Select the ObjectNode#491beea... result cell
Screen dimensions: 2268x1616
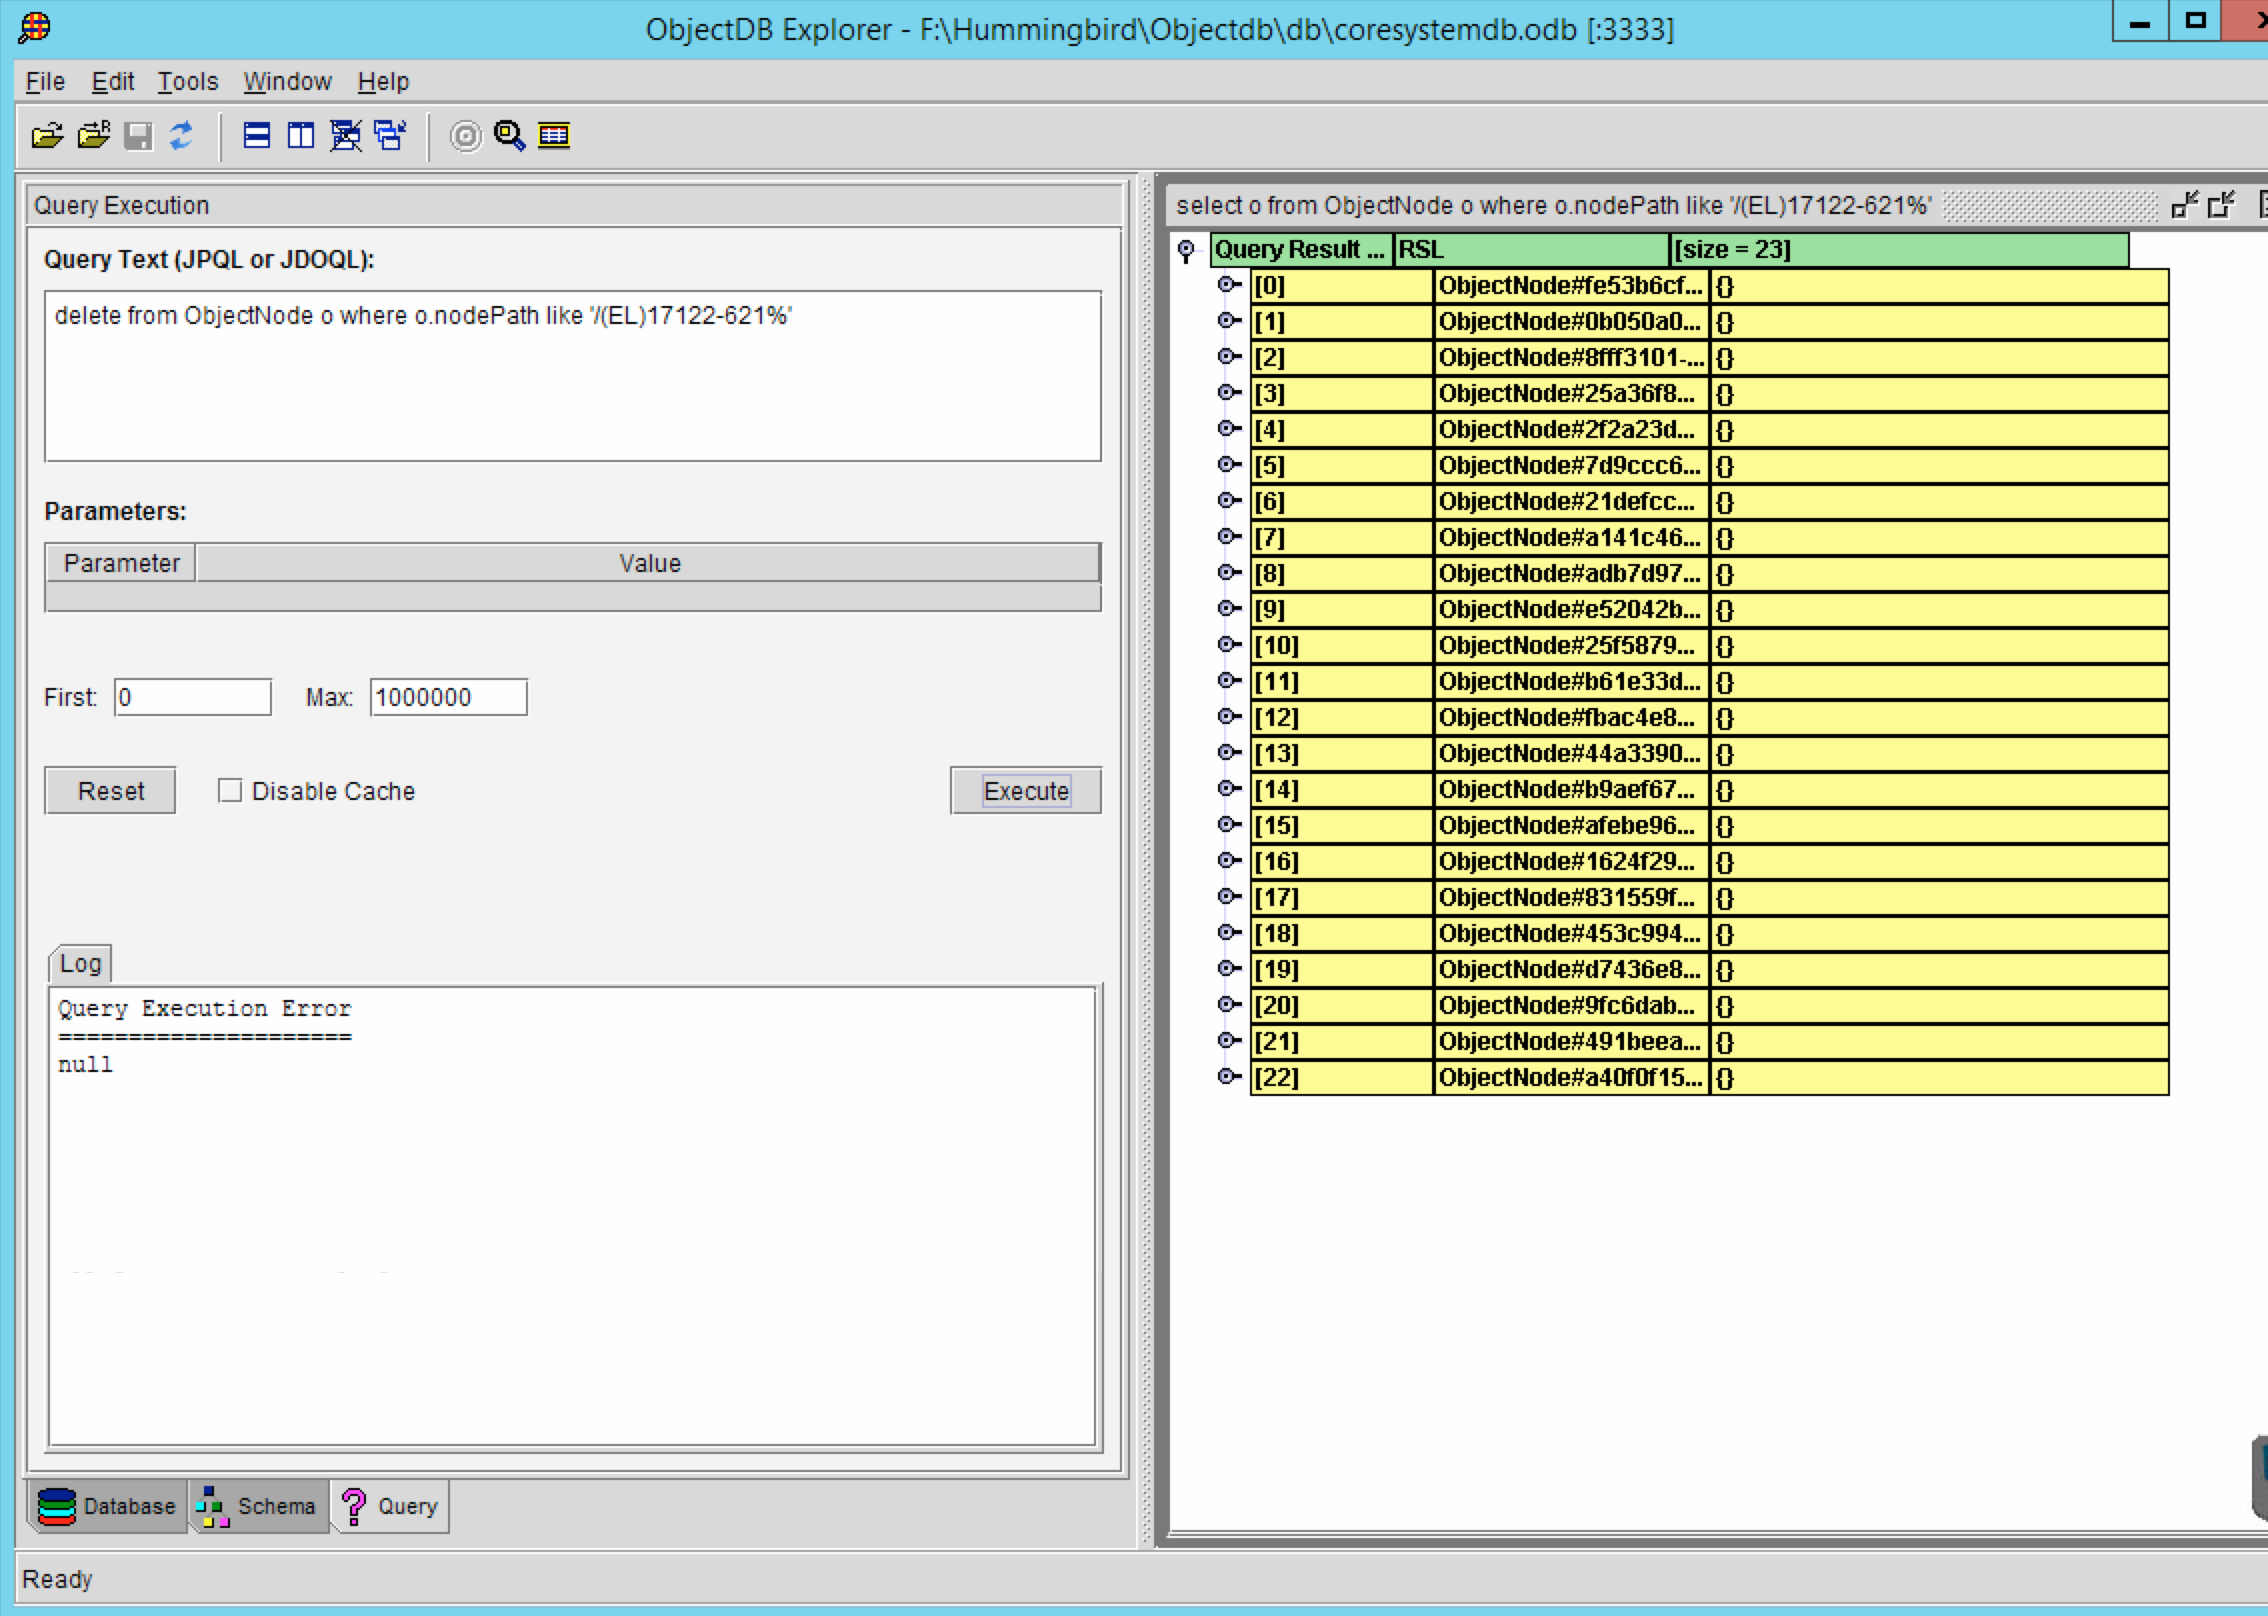1571,1042
